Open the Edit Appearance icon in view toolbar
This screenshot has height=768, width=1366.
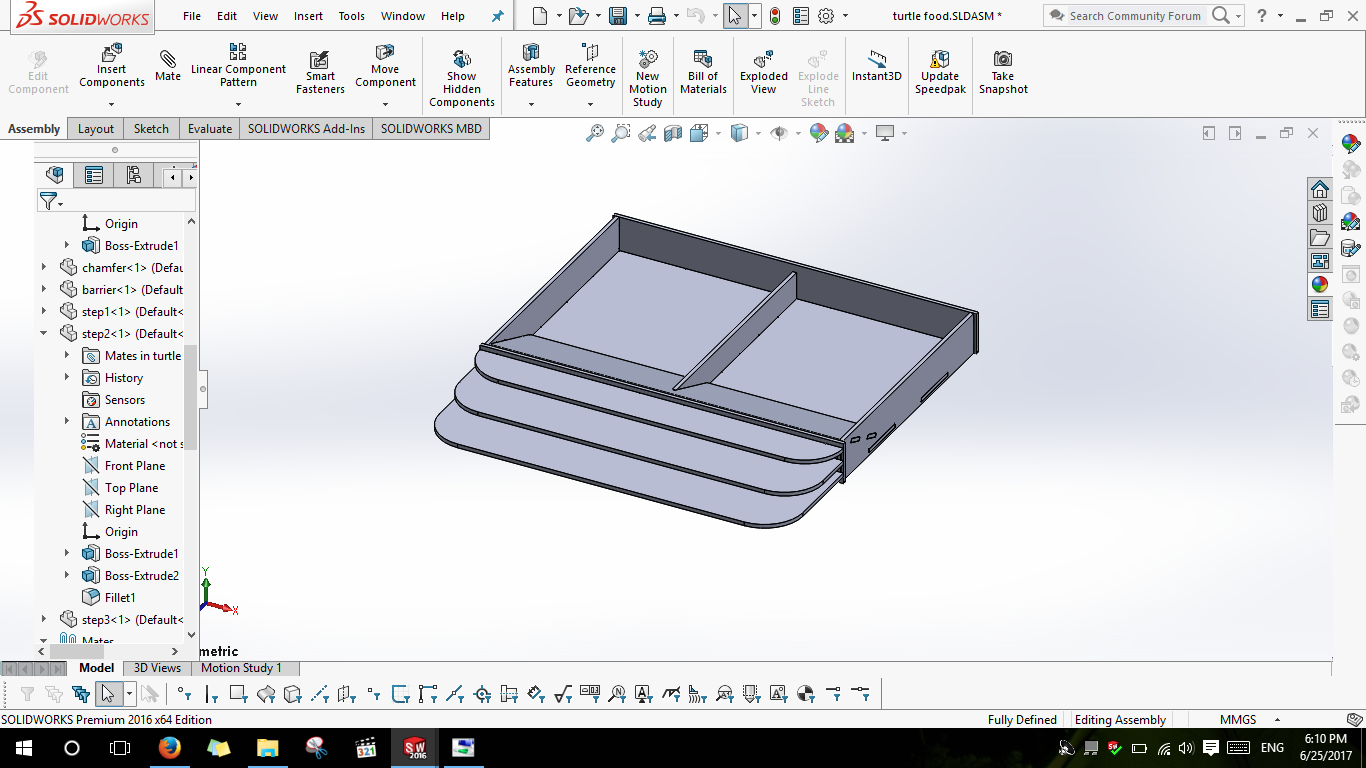818,133
